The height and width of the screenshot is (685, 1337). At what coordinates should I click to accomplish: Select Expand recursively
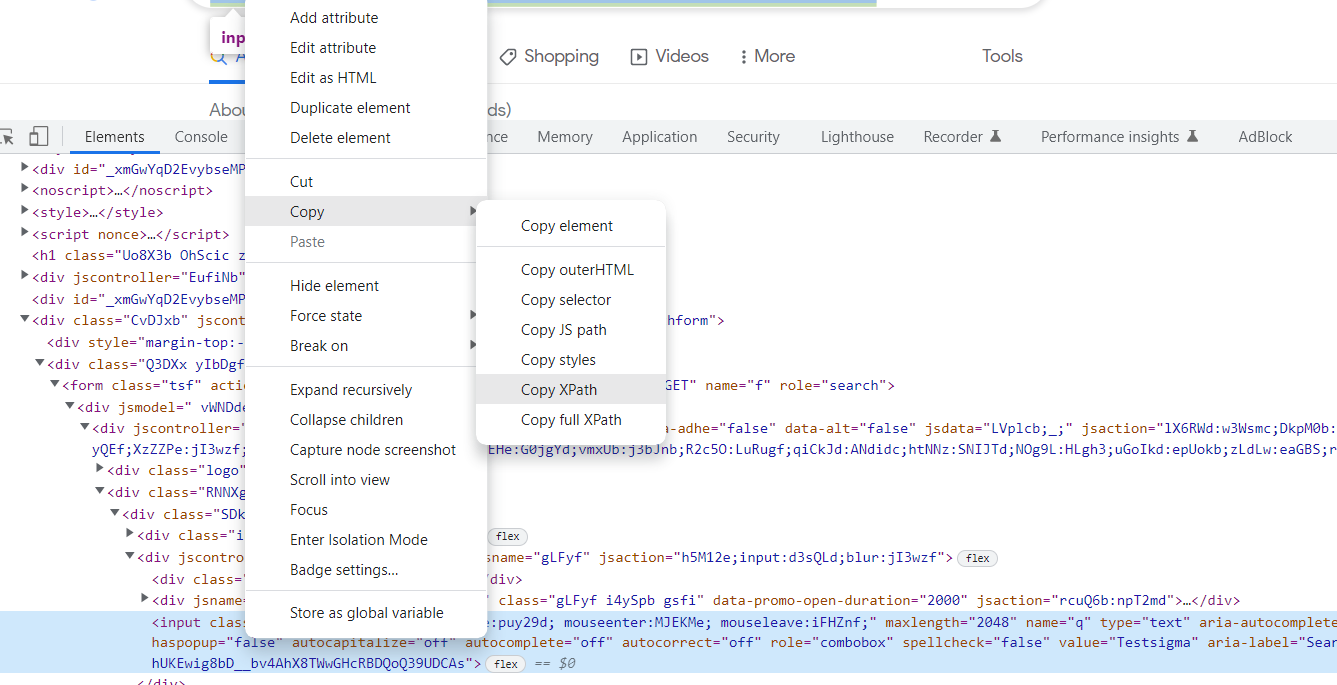tap(366, 390)
